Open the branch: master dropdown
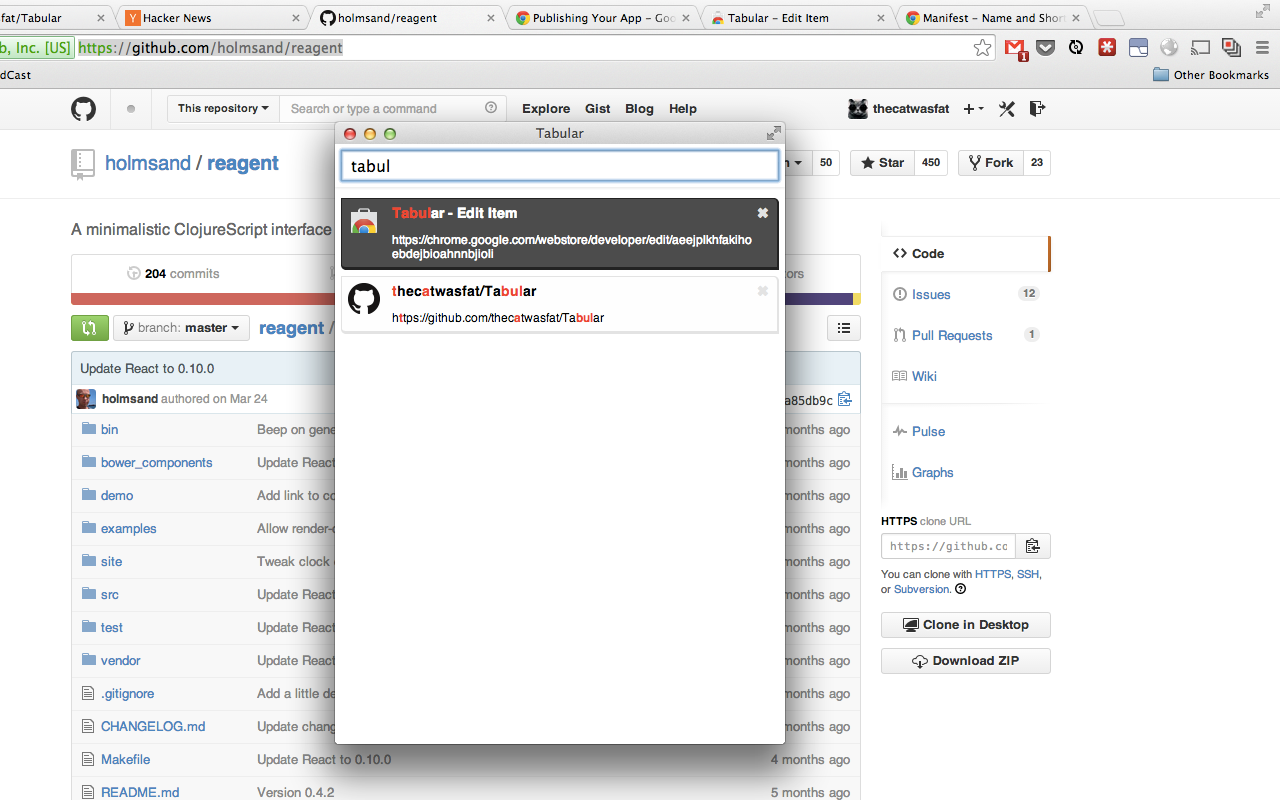The height and width of the screenshot is (800, 1280). tap(181, 327)
